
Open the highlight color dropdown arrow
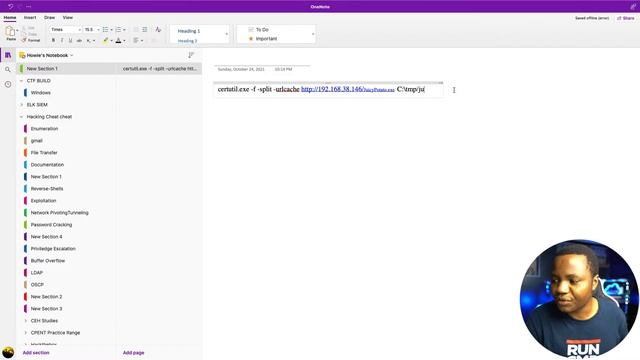click(x=111, y=40)
